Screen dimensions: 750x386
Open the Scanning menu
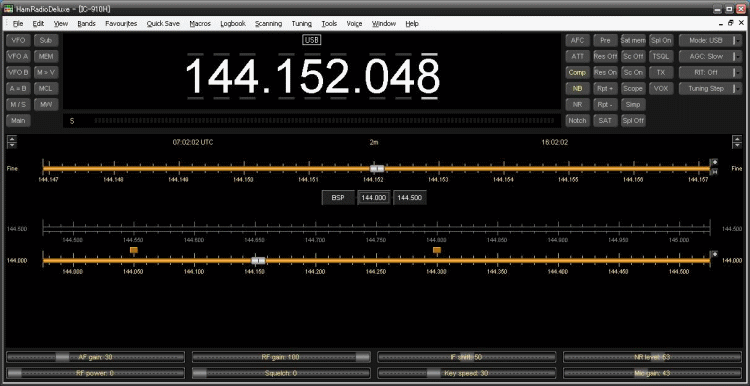(x=268, y=23)
